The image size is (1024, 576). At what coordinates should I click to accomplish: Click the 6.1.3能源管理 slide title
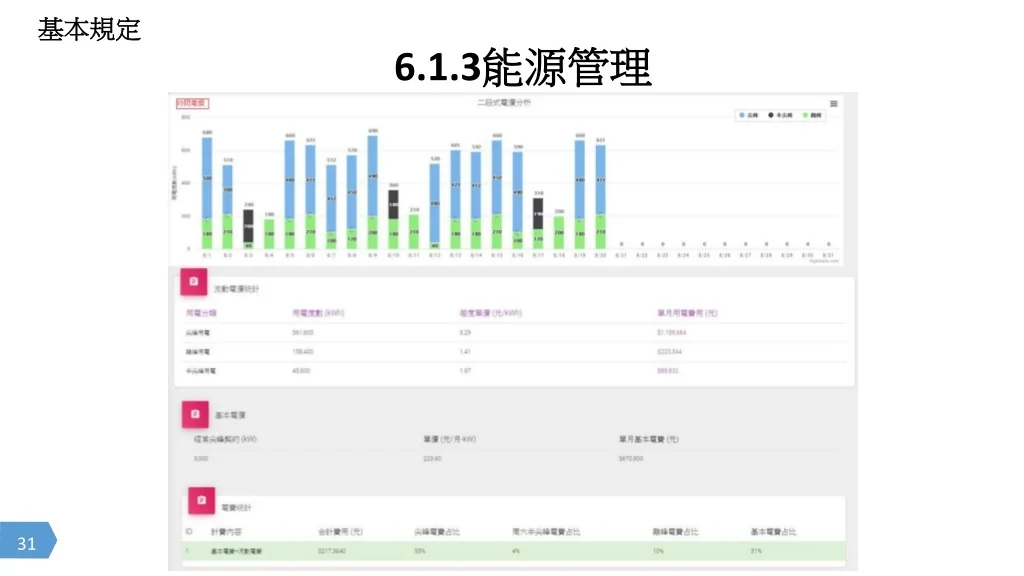click(523, 67)
